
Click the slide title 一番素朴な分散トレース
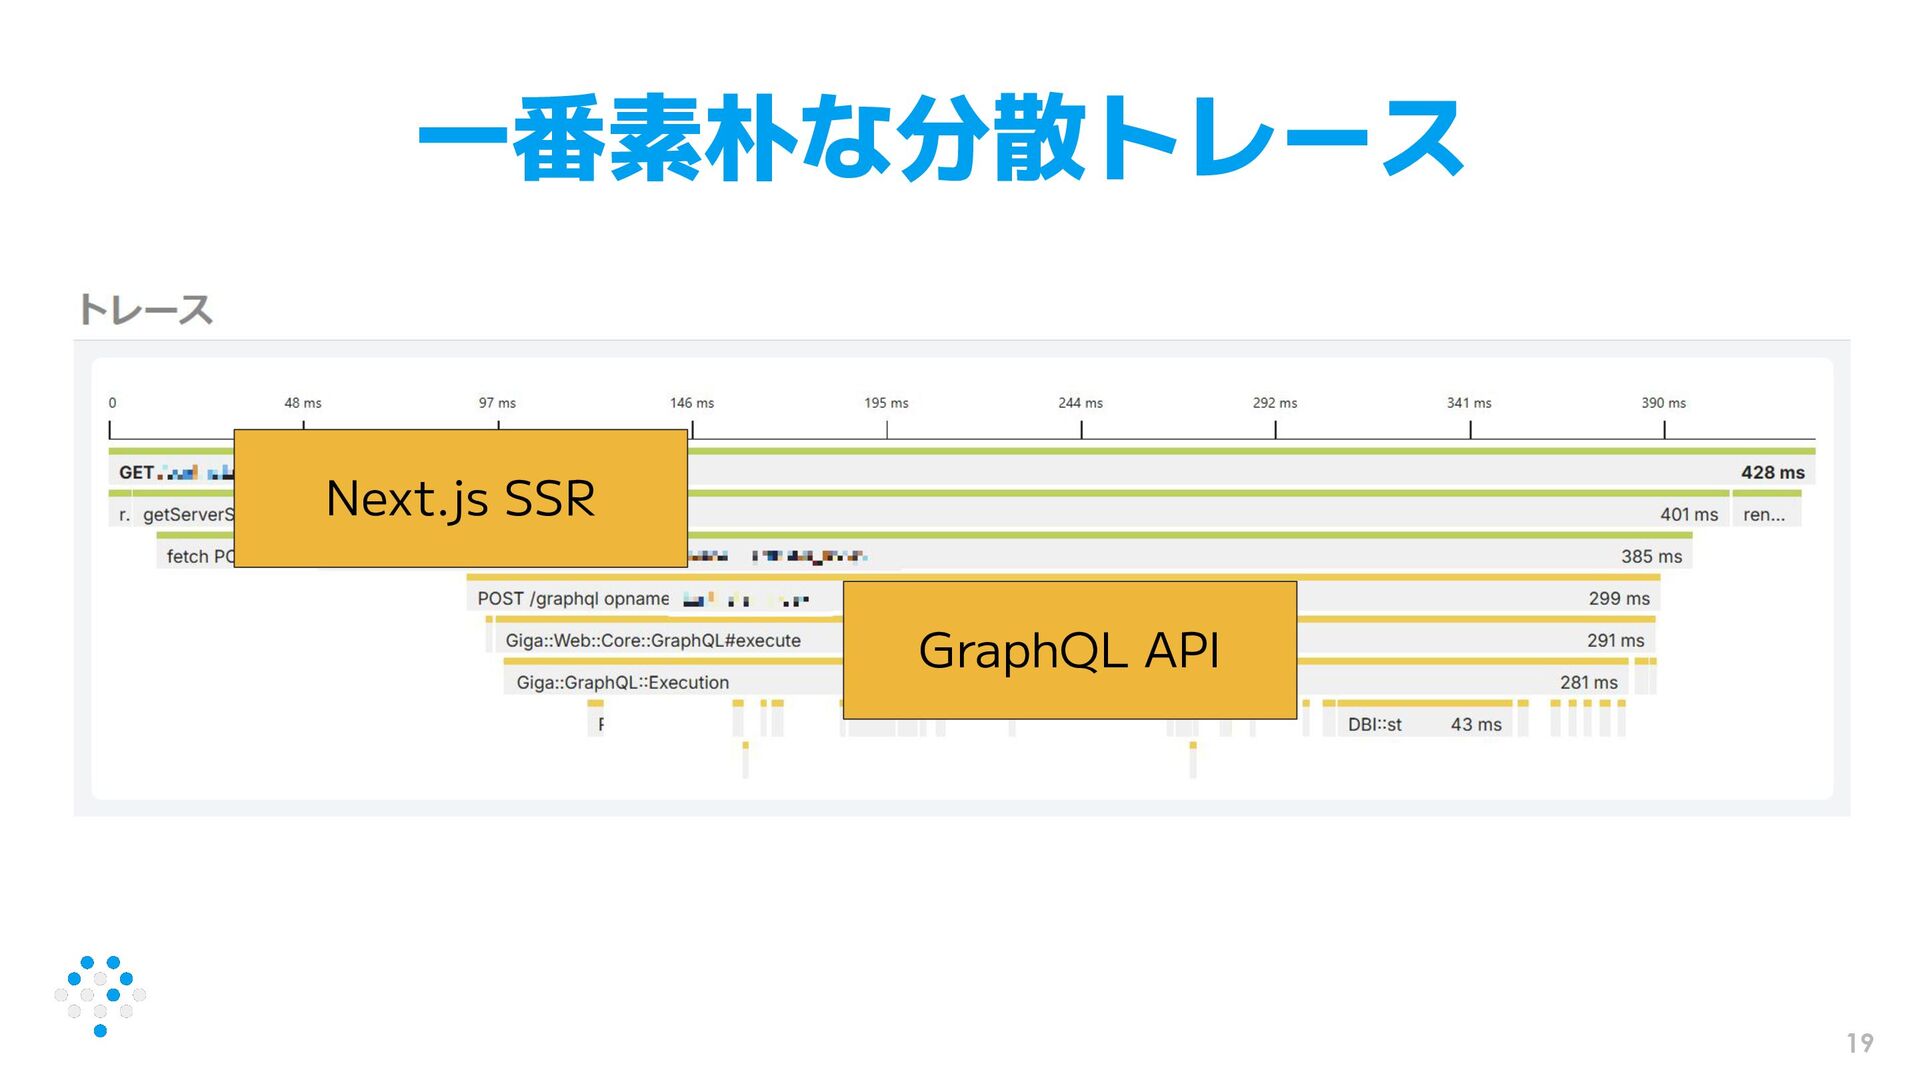940,138
